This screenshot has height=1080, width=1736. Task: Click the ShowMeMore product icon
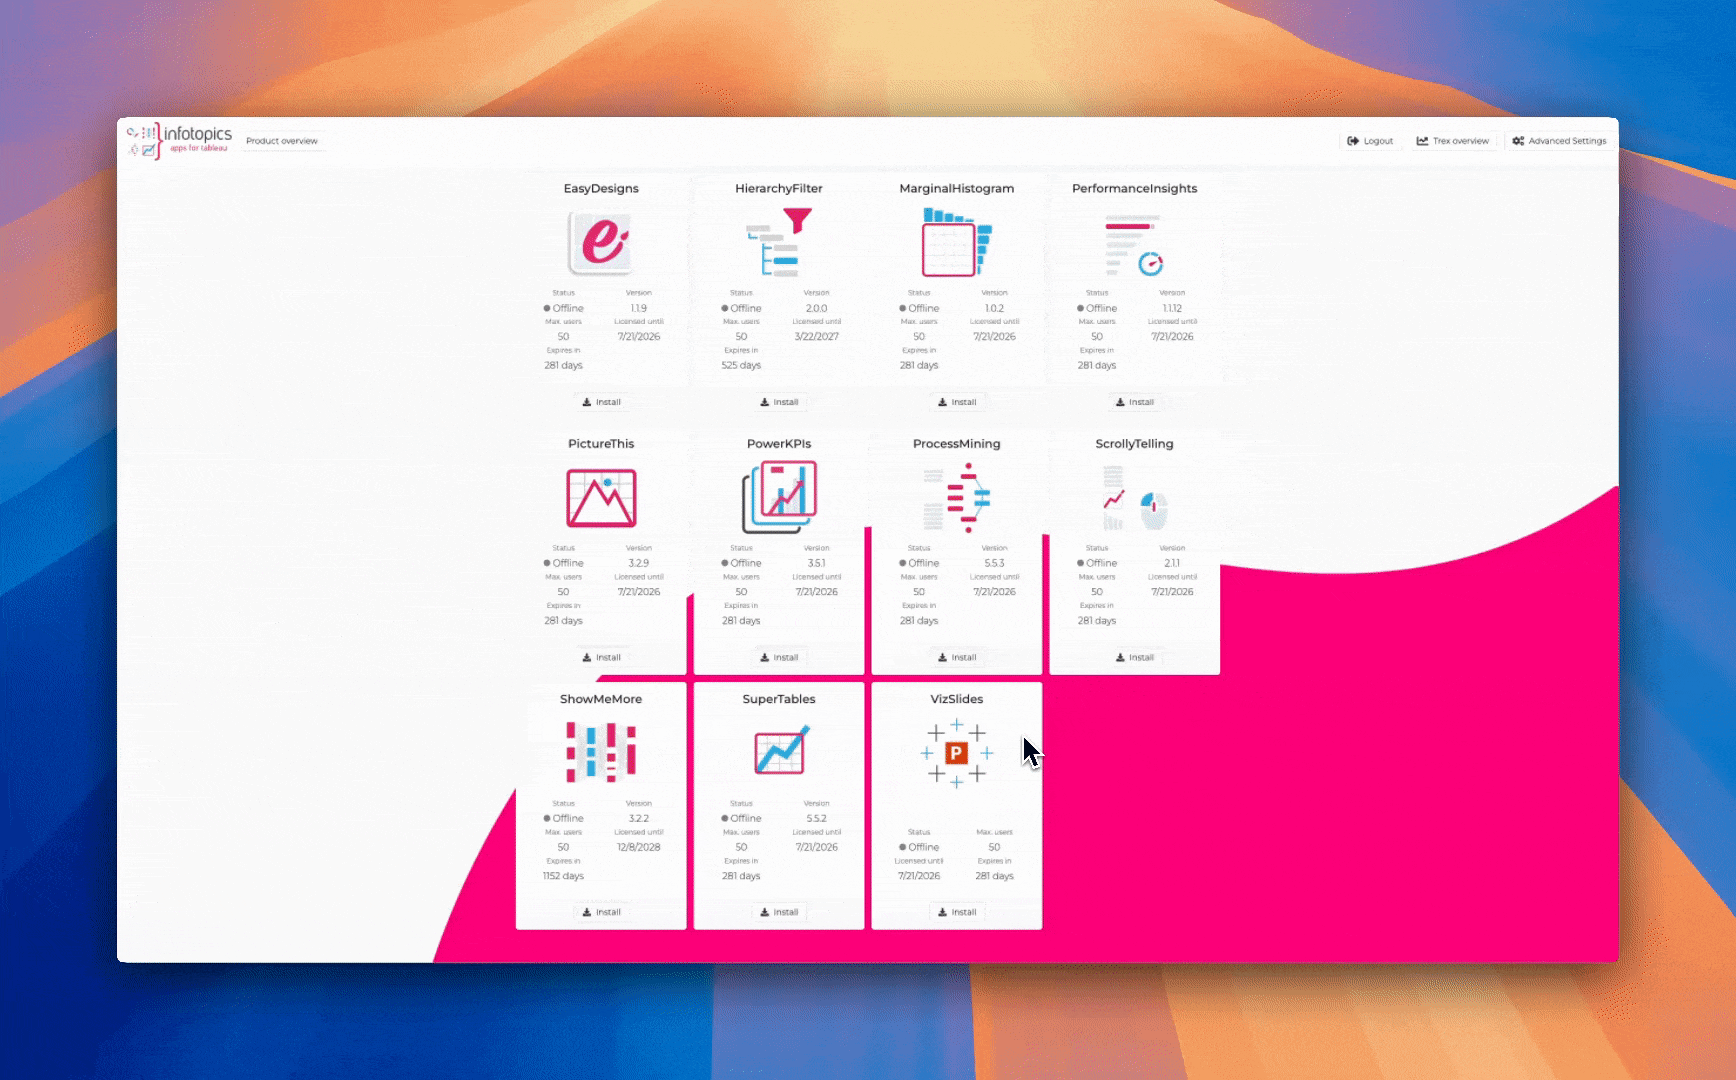601,752
